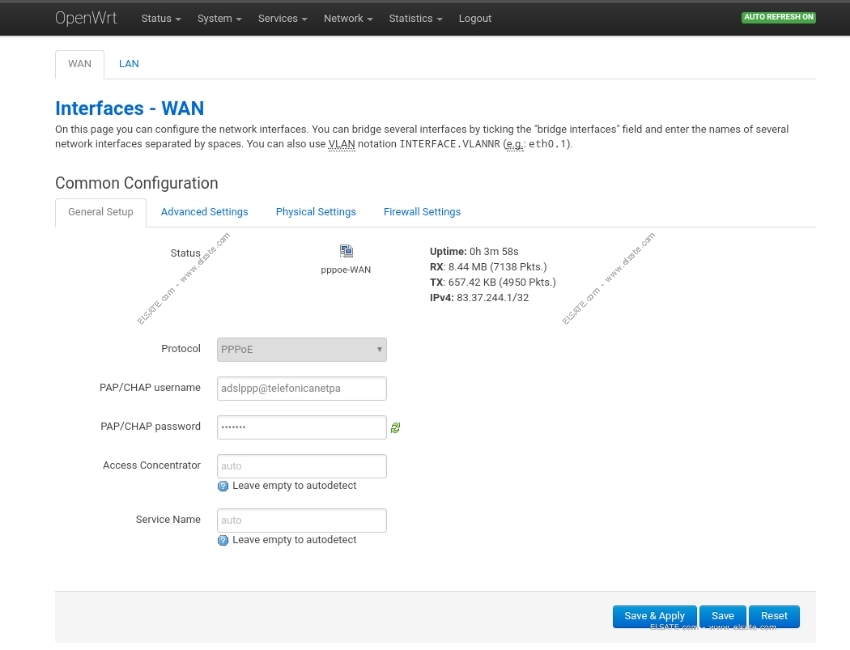Click the VLAN abbreviation in description
The image size is (850, 650).
[342, 144]
